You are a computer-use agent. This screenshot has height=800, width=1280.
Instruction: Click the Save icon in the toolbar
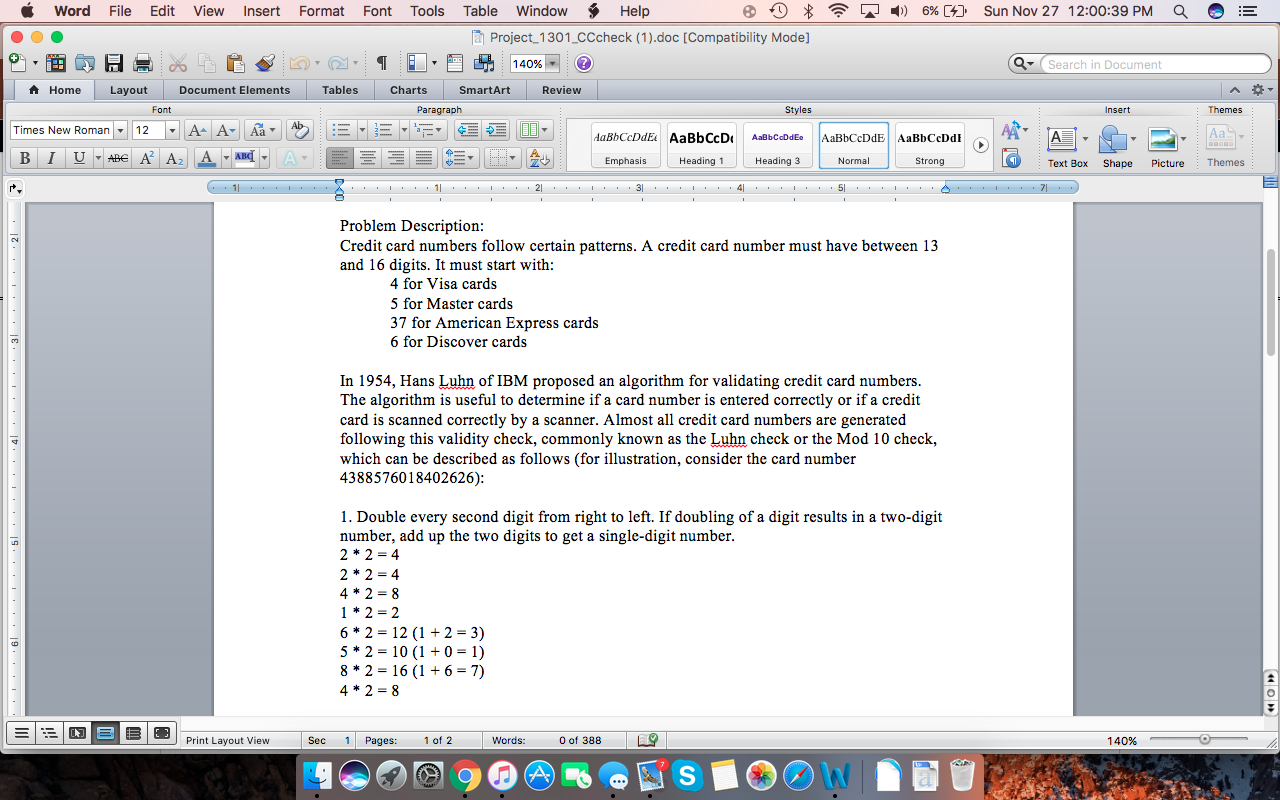(x=114, y=62)
